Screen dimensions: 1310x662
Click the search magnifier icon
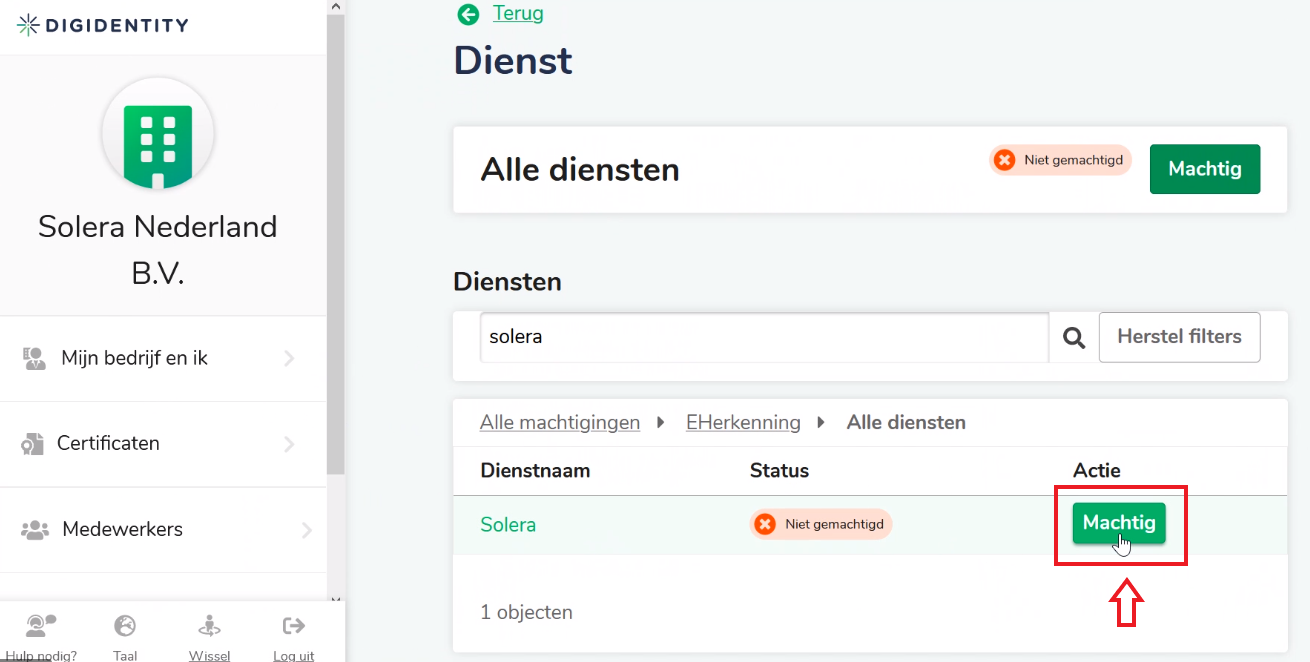tap(1074, 338)
